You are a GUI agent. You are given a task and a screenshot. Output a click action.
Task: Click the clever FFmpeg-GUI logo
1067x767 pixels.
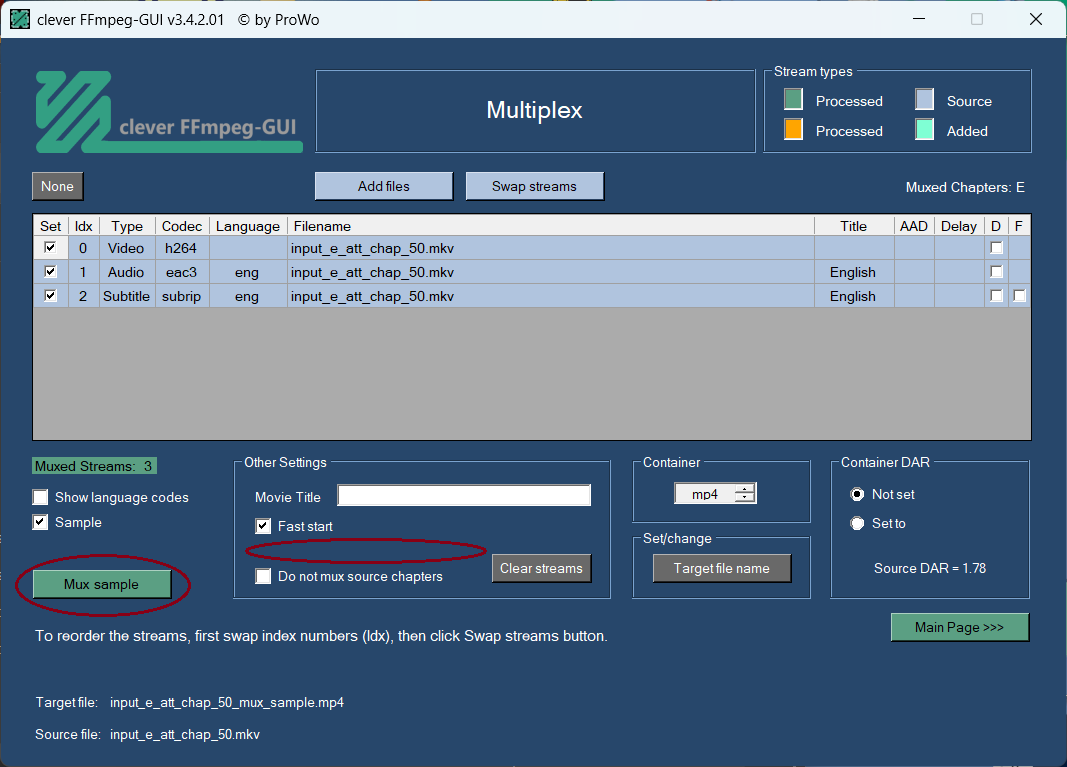[x=168, y=111]
